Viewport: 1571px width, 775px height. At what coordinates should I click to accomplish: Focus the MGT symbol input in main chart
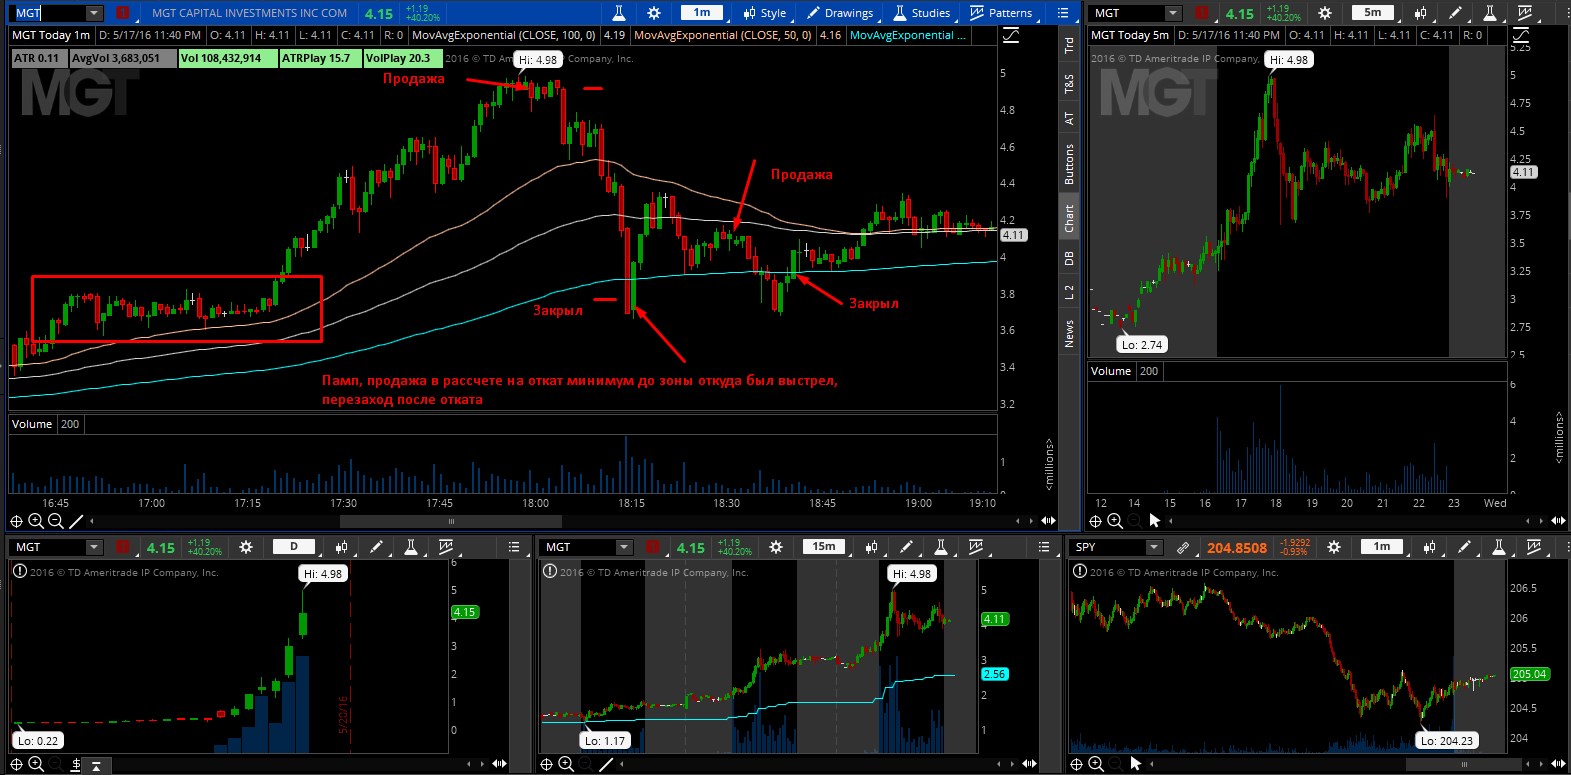[x=49, y=13]
